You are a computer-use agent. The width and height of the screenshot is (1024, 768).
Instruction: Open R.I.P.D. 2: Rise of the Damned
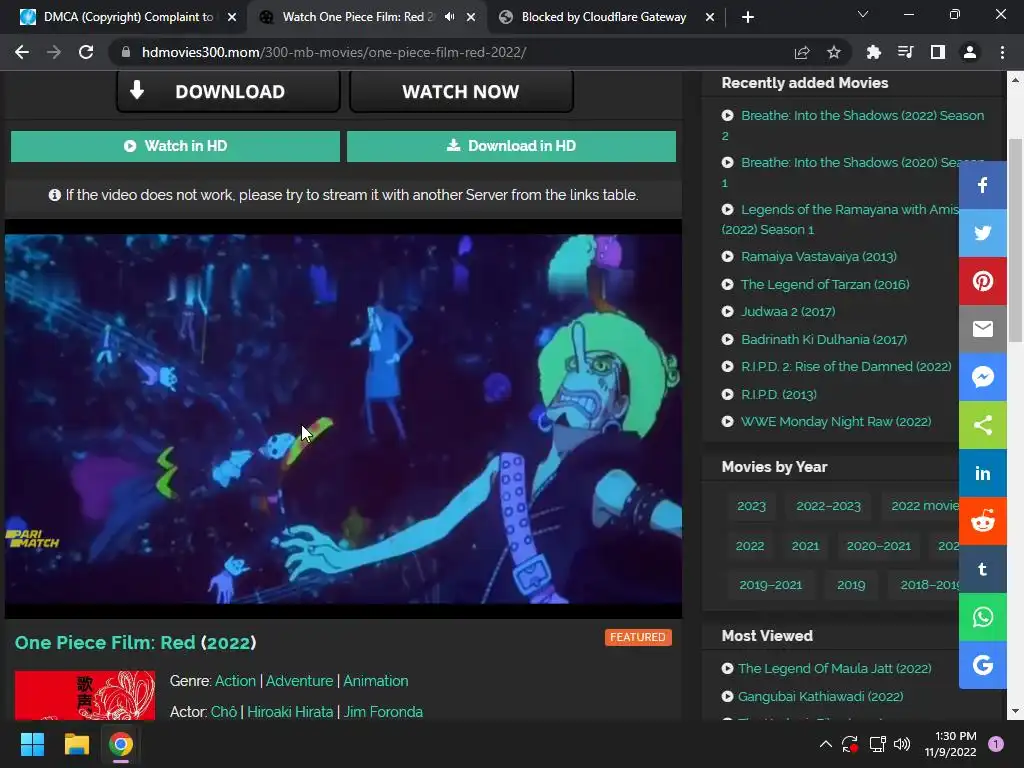[x=846, y=366]
